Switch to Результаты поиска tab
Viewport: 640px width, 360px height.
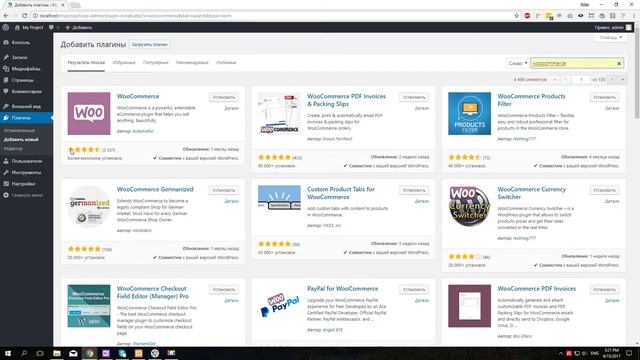pyautogui.click(x=86, y=63)
